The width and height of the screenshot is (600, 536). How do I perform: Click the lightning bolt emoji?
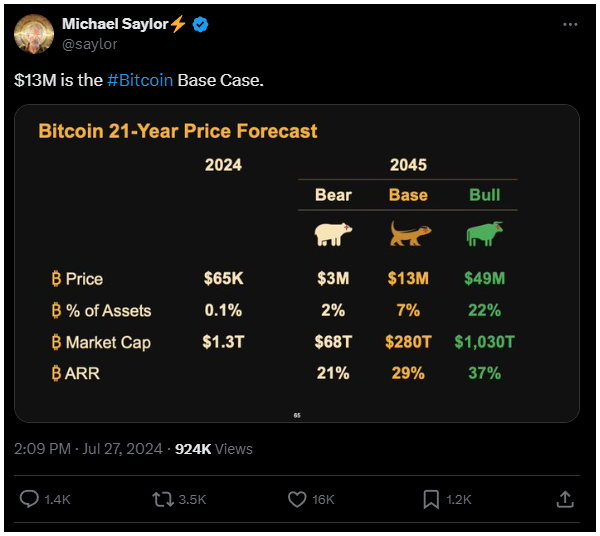click(x=178, y=24)
